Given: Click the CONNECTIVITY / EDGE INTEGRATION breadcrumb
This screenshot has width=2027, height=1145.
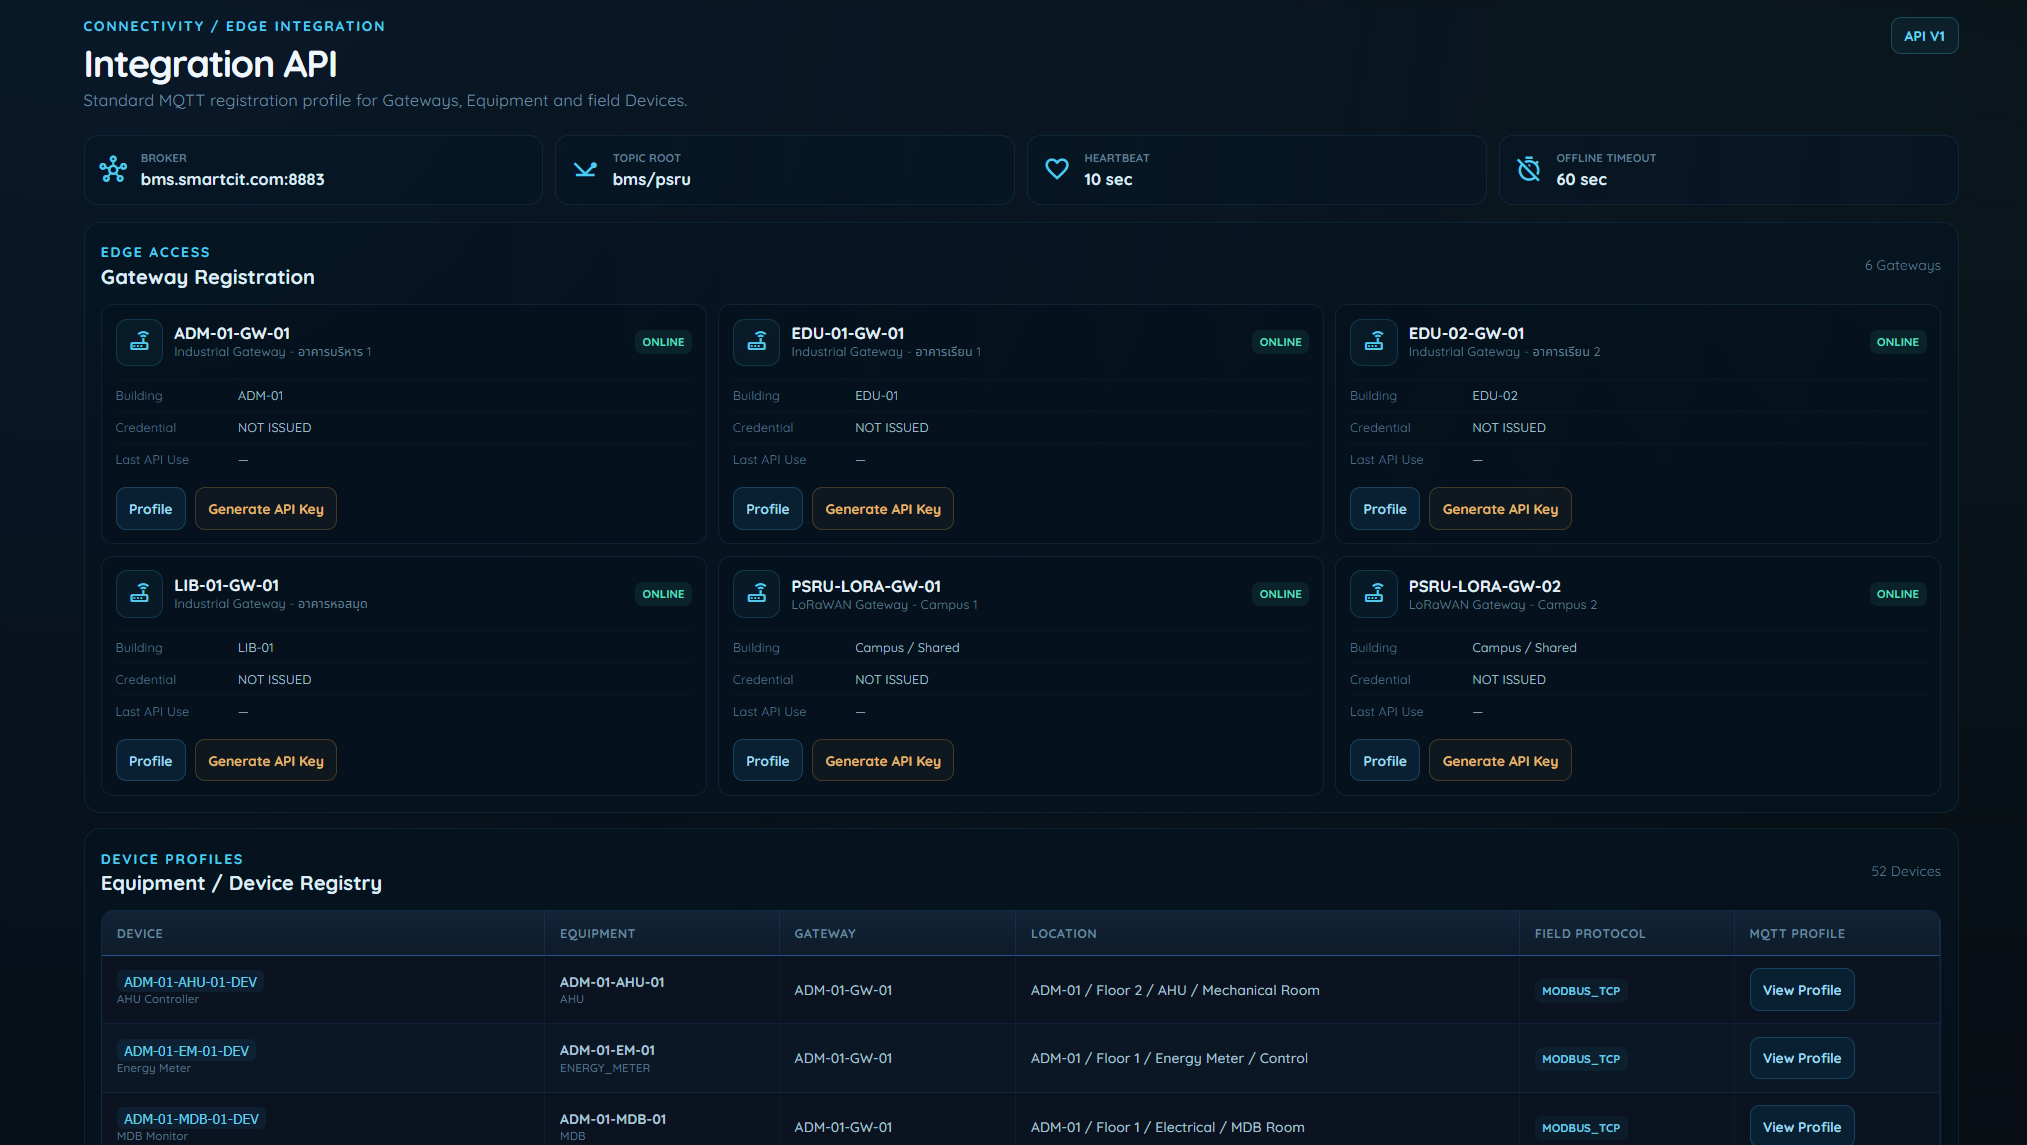Looking at the screenshot, I should (234, 27).
